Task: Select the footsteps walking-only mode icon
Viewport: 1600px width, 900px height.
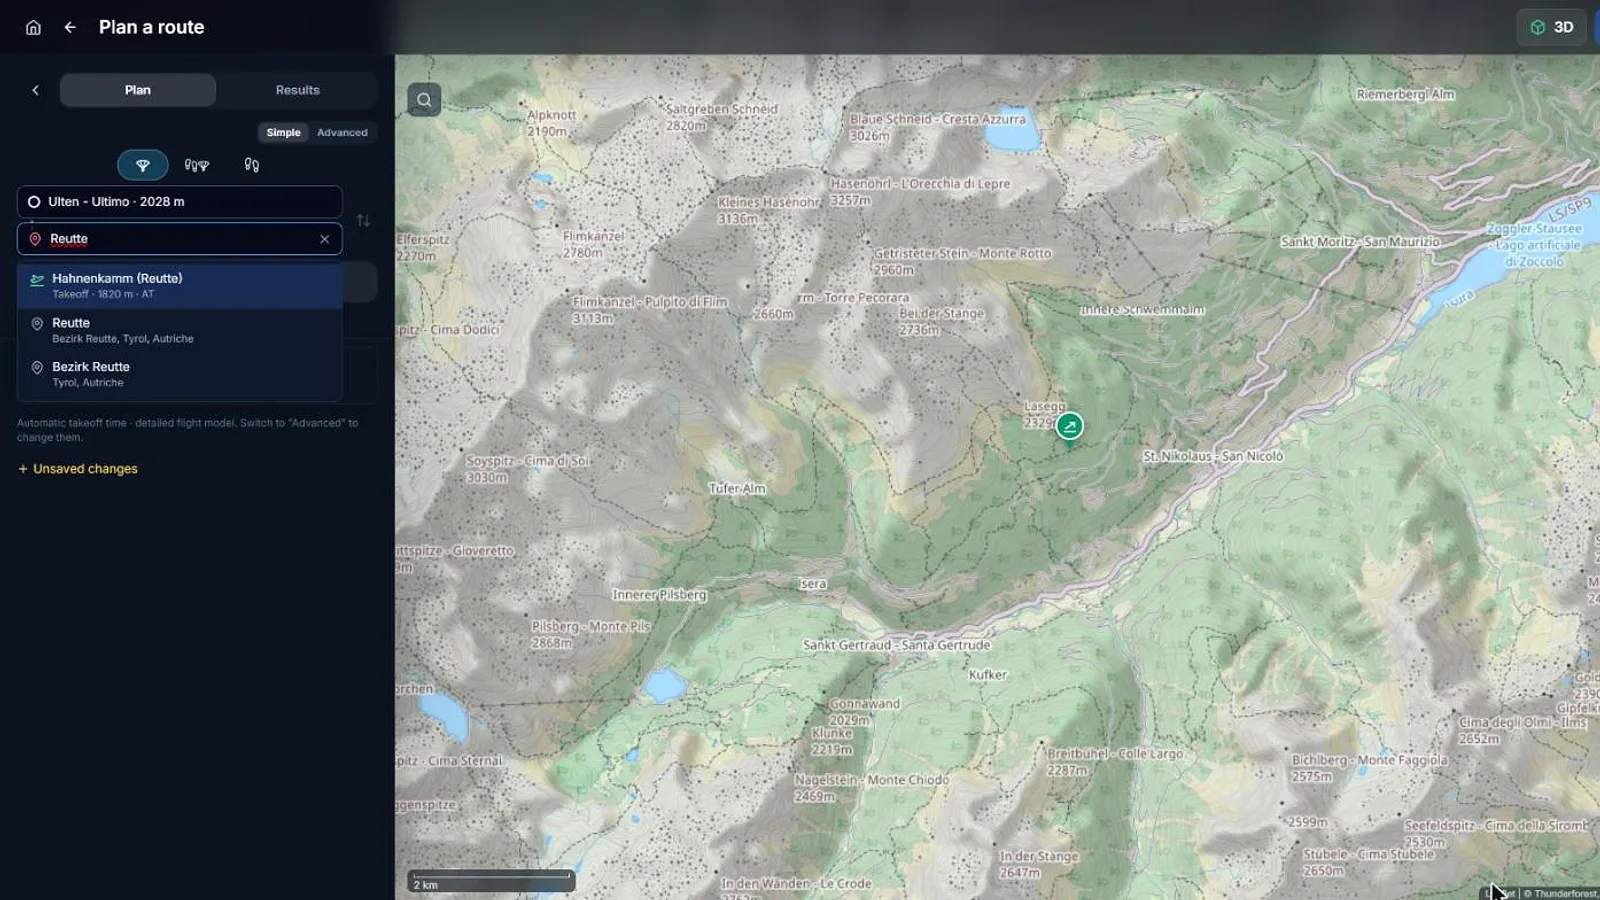Action: point(252,165)
